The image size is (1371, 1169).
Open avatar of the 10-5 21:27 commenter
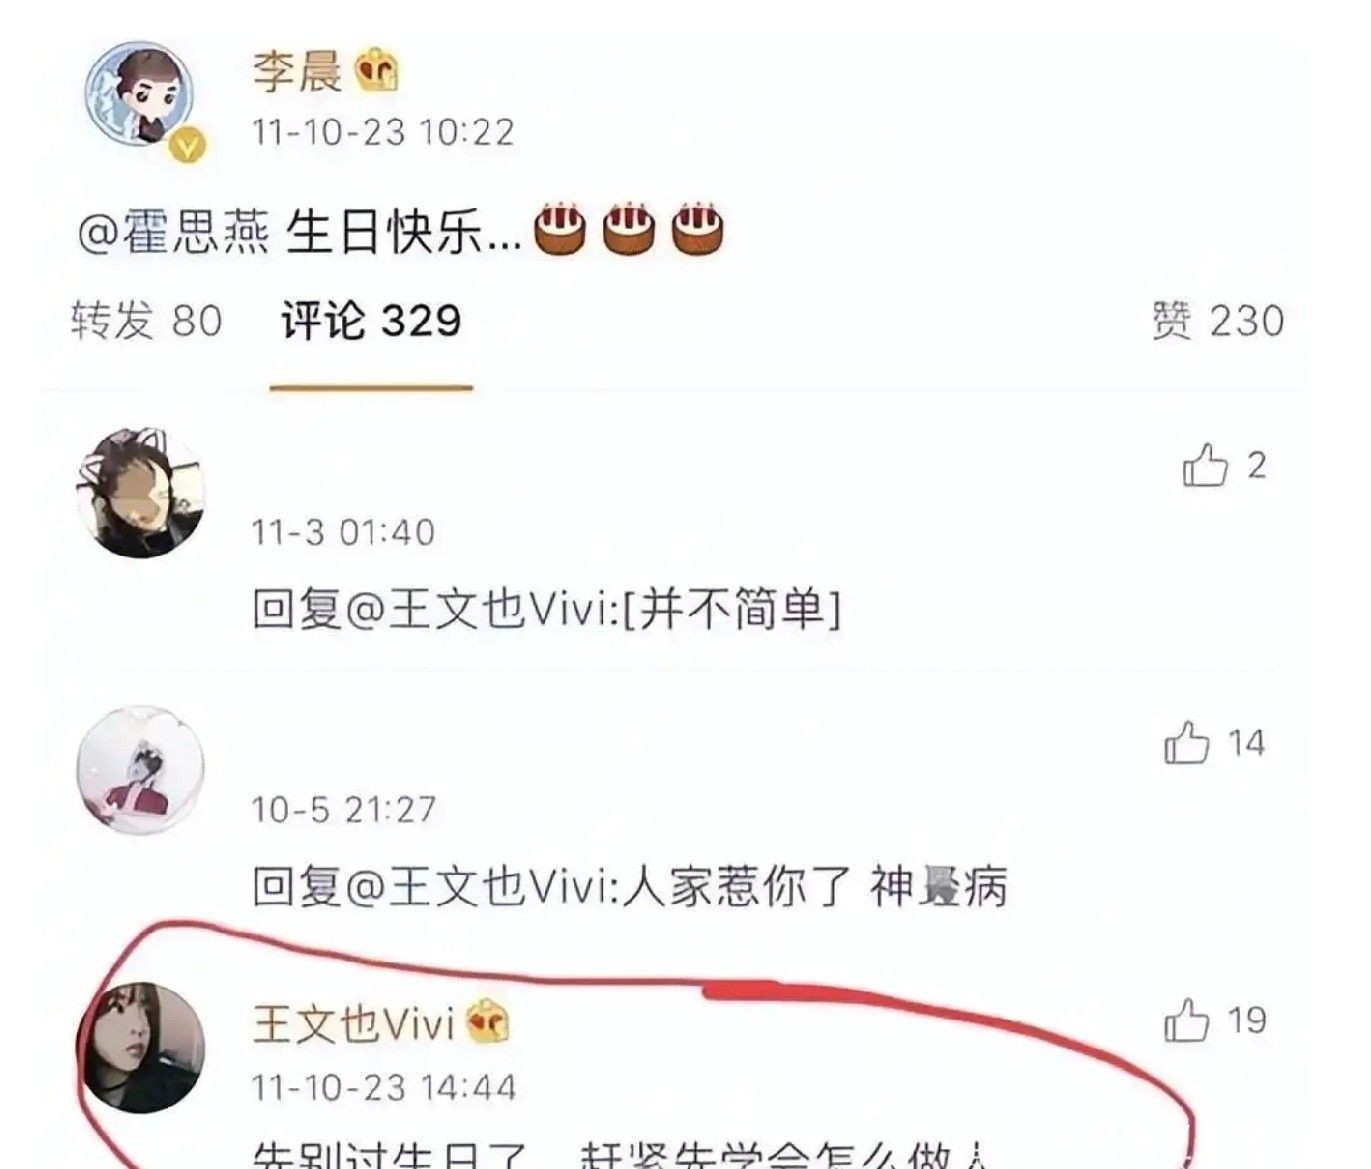click(140, 770)
